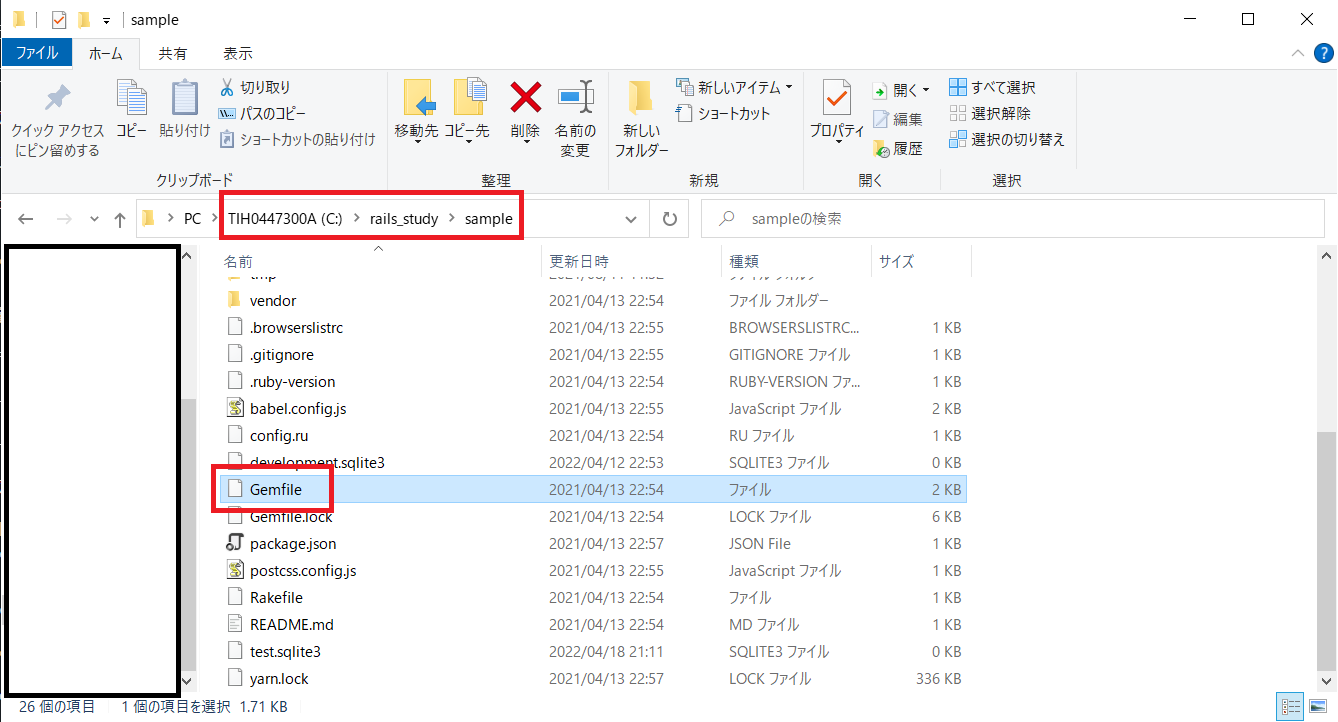Image resolution: width=1338 pixels, height=722 pixels.
Task: Click the help question mark icon
Action: tap(1322, 53)
